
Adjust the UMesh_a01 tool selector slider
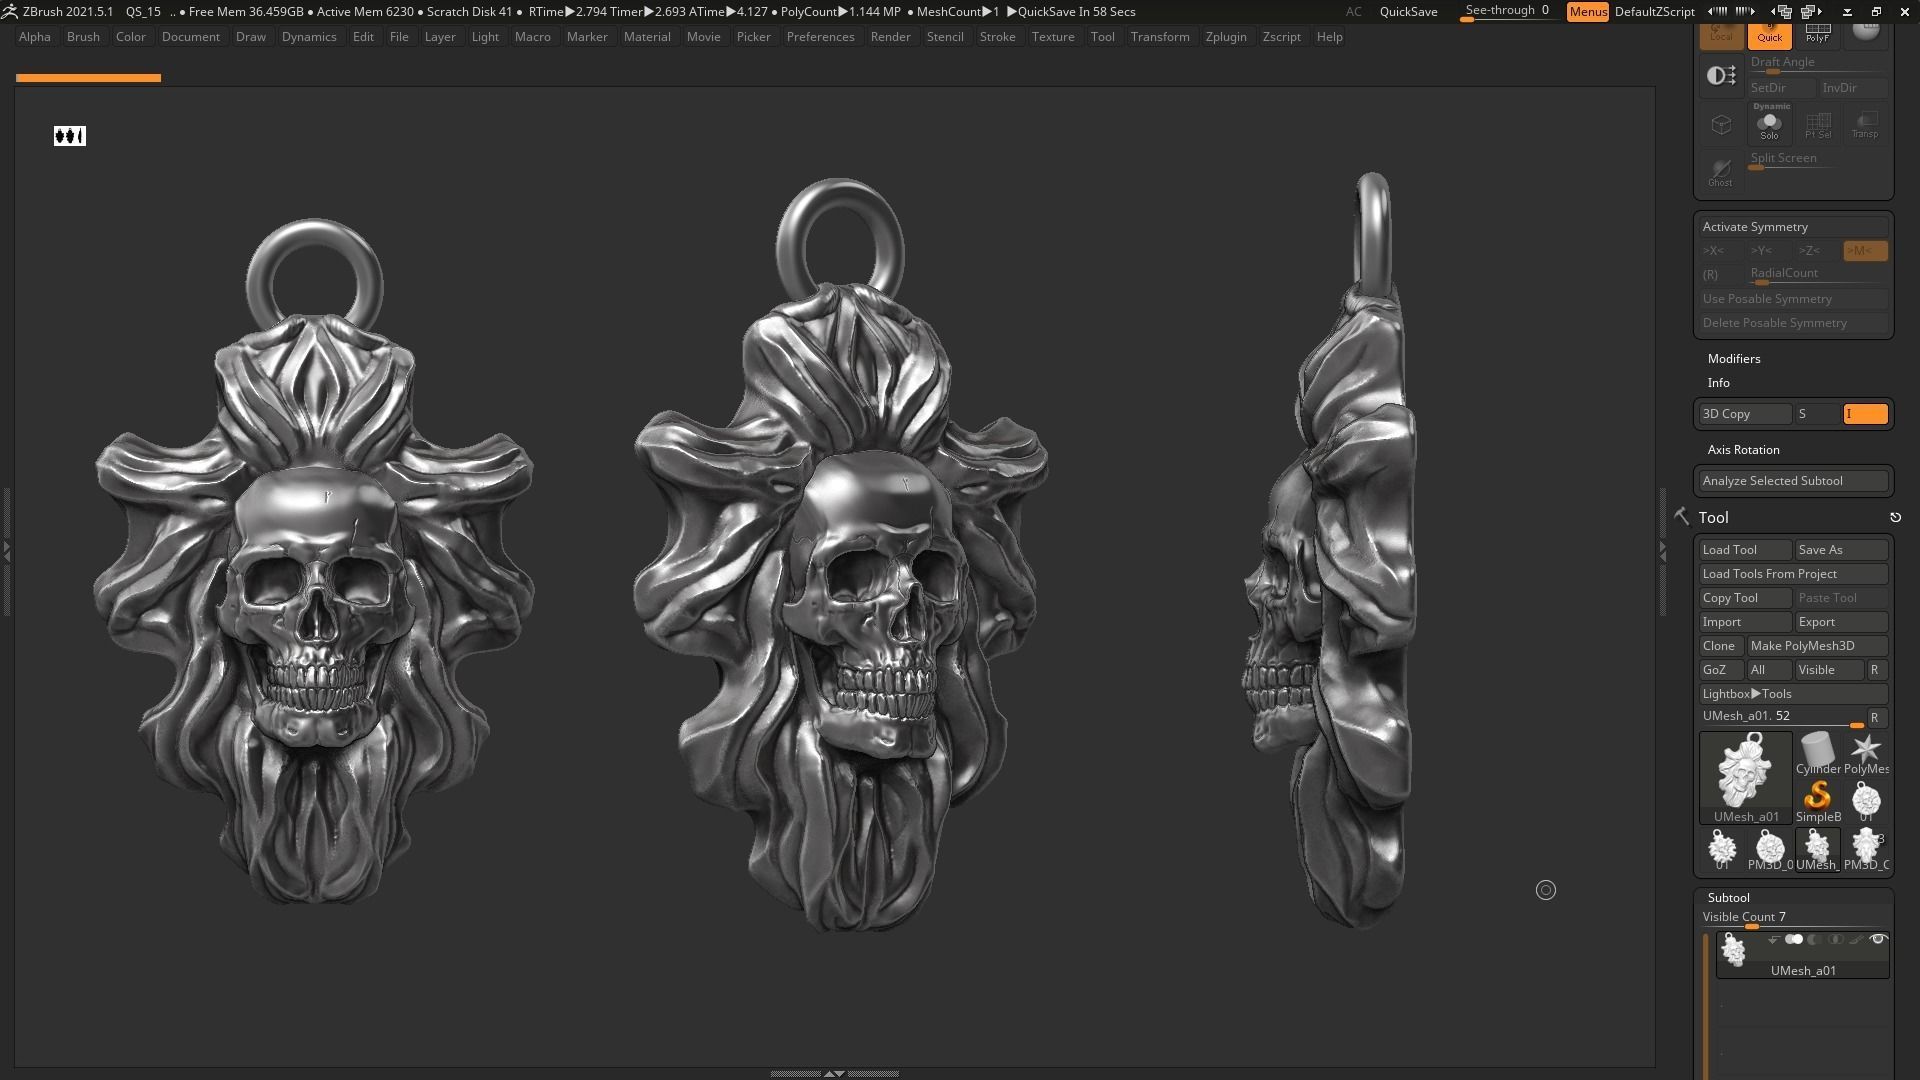(x=1782, y=717)
